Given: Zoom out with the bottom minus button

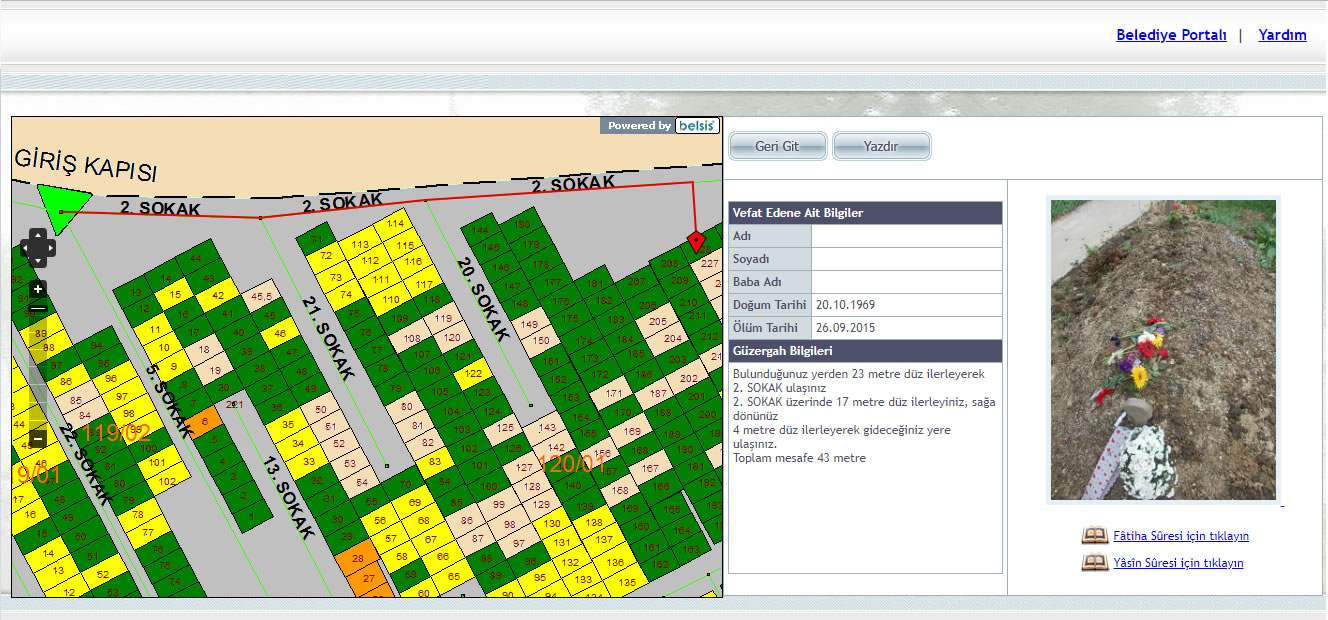Looking at the screenshot, I should [x=38, y=438].
